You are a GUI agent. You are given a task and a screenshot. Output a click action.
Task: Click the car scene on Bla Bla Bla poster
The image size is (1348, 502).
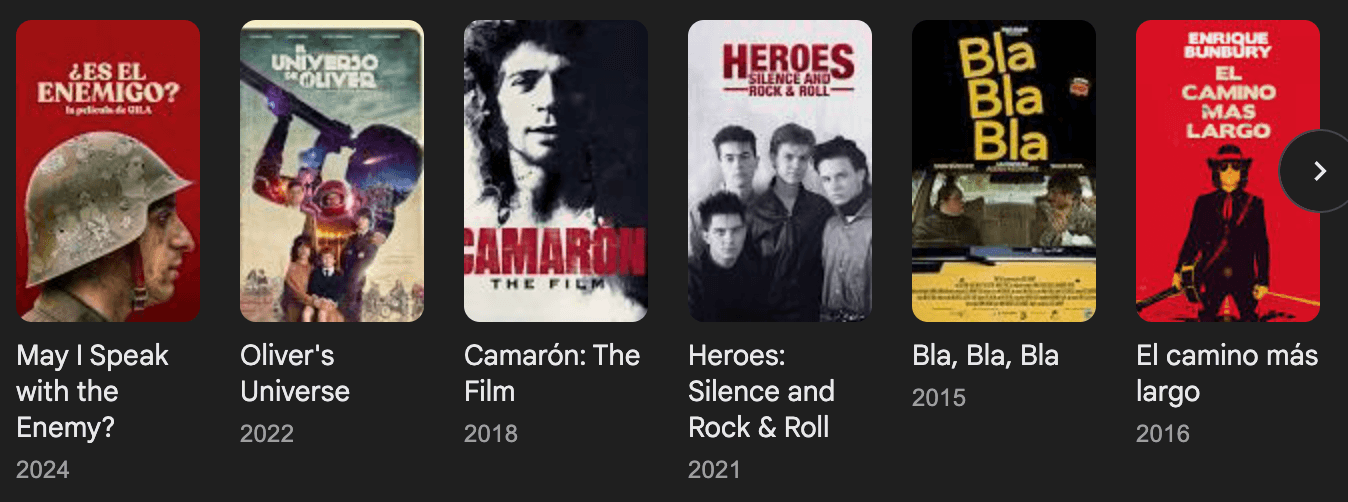[1003, 214]
